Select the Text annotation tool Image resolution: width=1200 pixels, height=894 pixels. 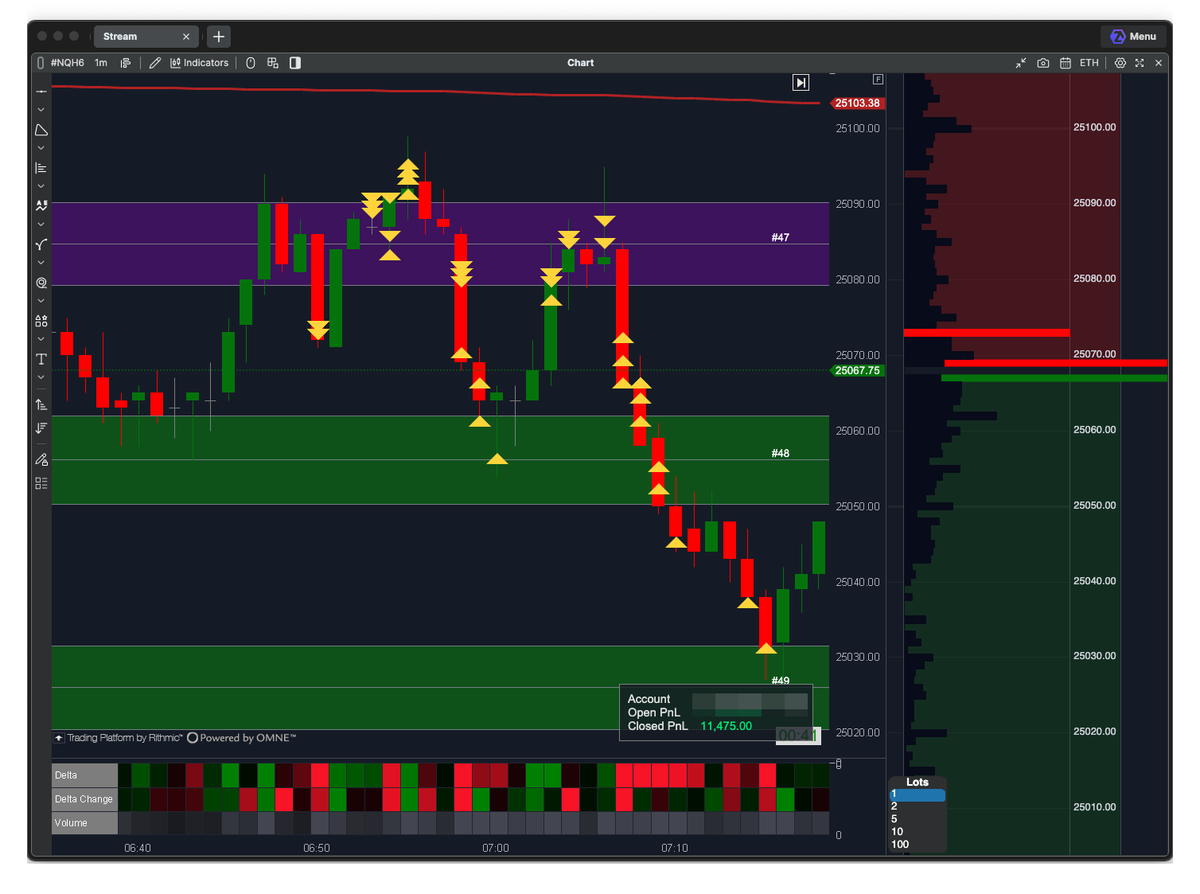[x=41, y=359]
